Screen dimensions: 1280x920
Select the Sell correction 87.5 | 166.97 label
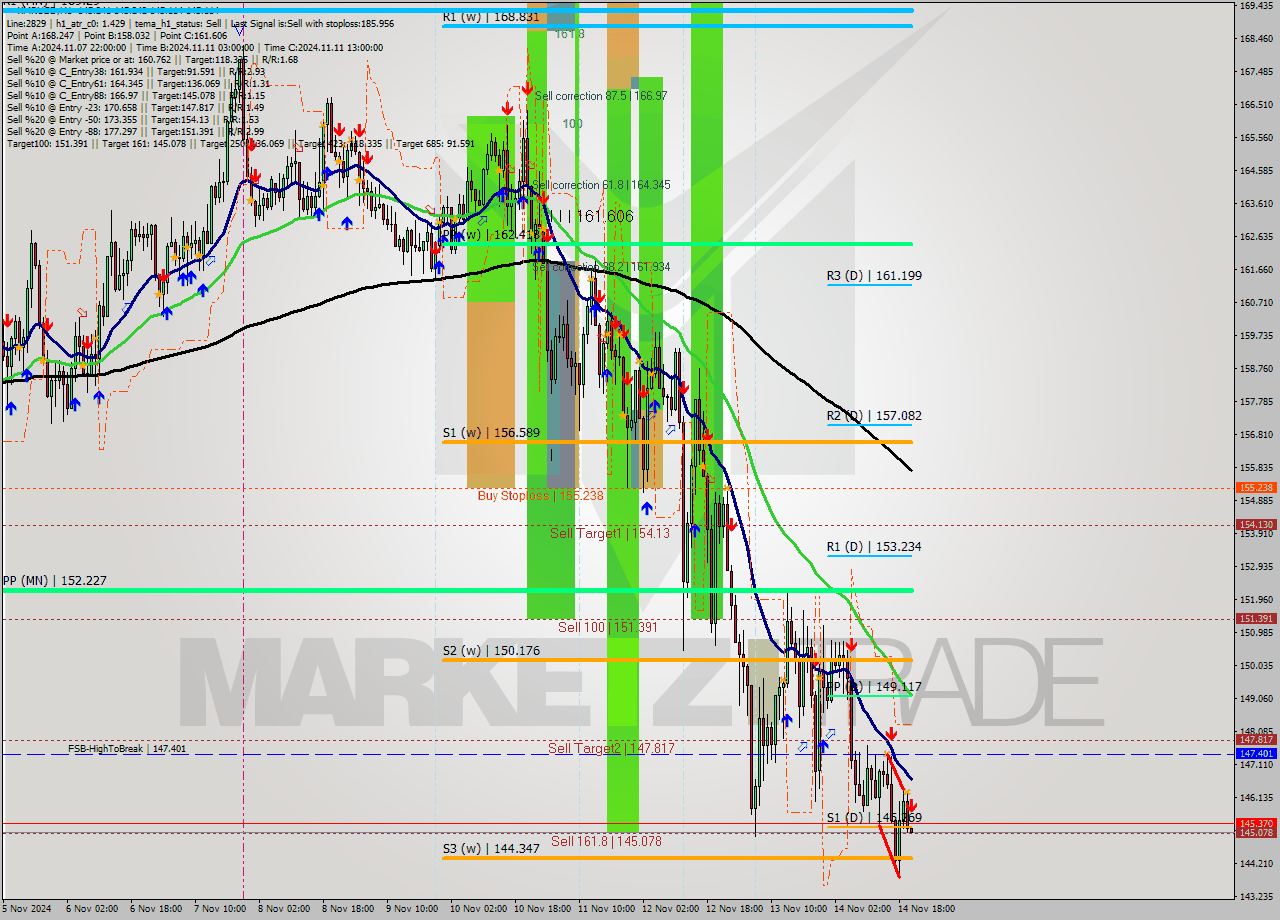(601, 96)
